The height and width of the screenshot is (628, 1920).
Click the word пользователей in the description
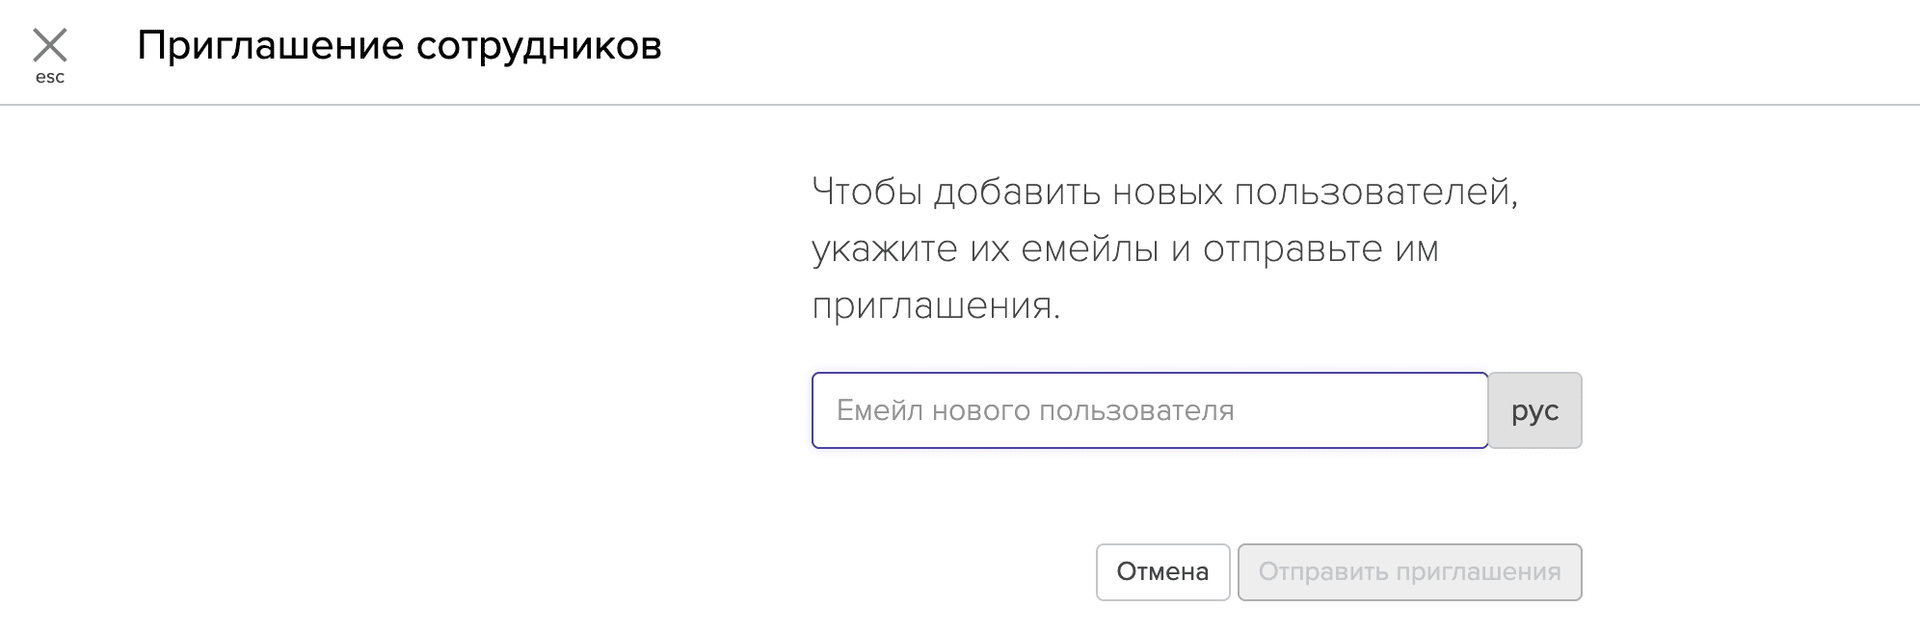pyautogui.click(x=1375, y=192)
